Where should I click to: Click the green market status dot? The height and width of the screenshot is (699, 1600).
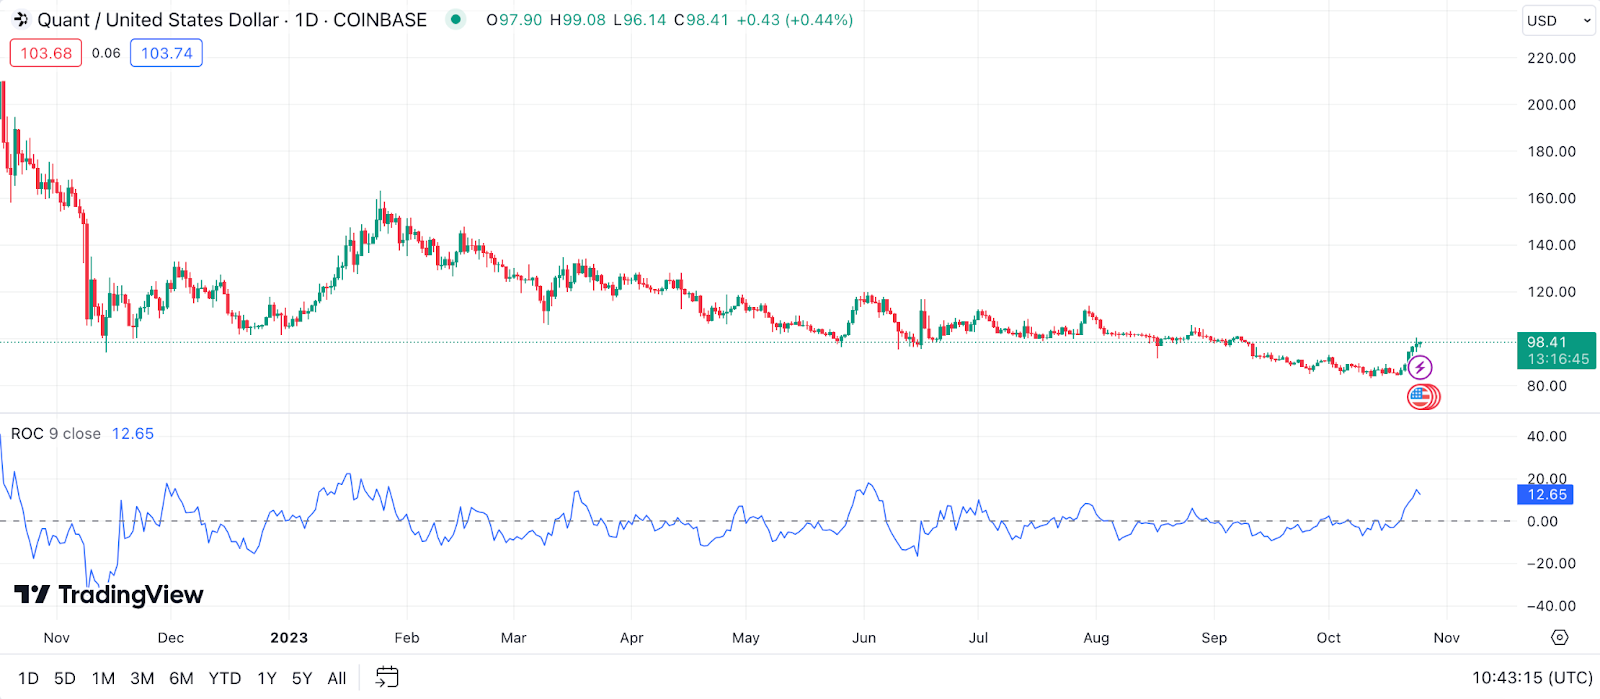[x=456, y=19]
